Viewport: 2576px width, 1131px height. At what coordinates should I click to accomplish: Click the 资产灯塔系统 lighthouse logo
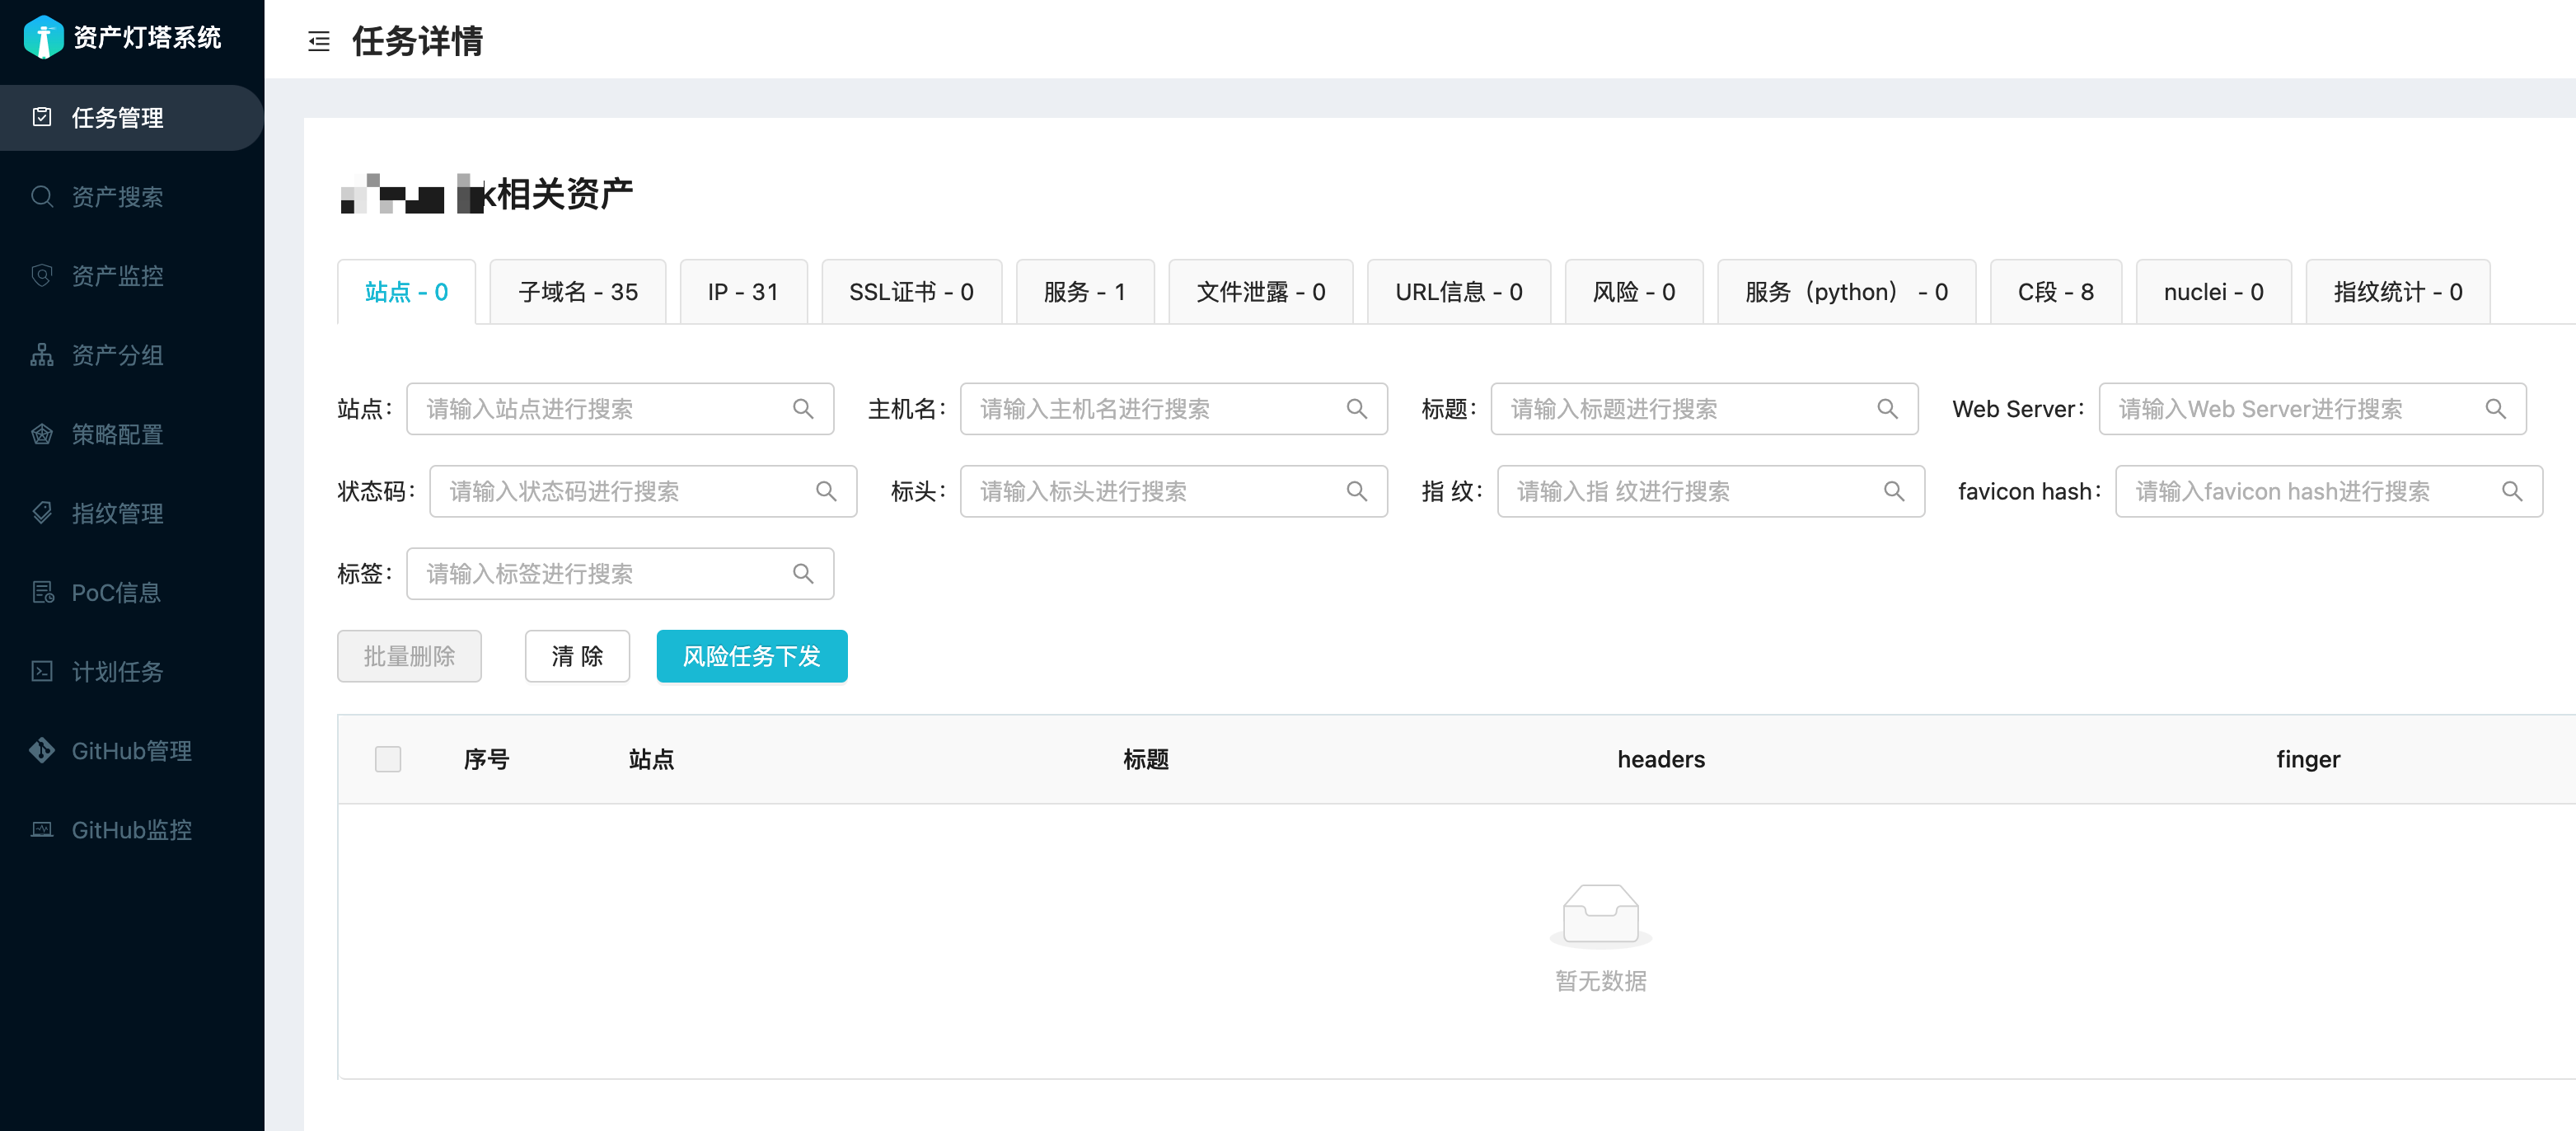click(x=43, y=37)
